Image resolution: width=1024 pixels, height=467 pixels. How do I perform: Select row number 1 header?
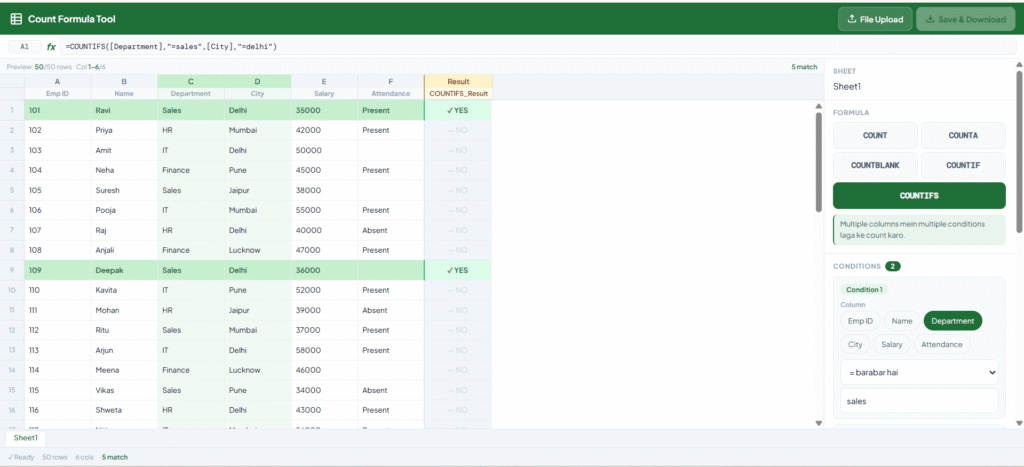click(x=12, y=110)
